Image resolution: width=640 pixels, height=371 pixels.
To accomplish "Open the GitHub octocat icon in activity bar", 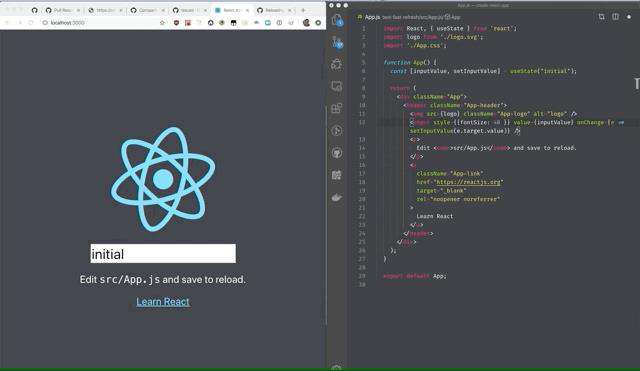I will click(337, 153).
